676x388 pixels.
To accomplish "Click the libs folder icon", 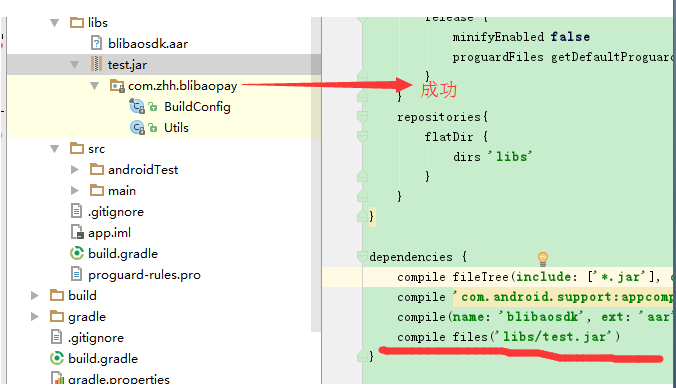I will (x=77, y=22).
